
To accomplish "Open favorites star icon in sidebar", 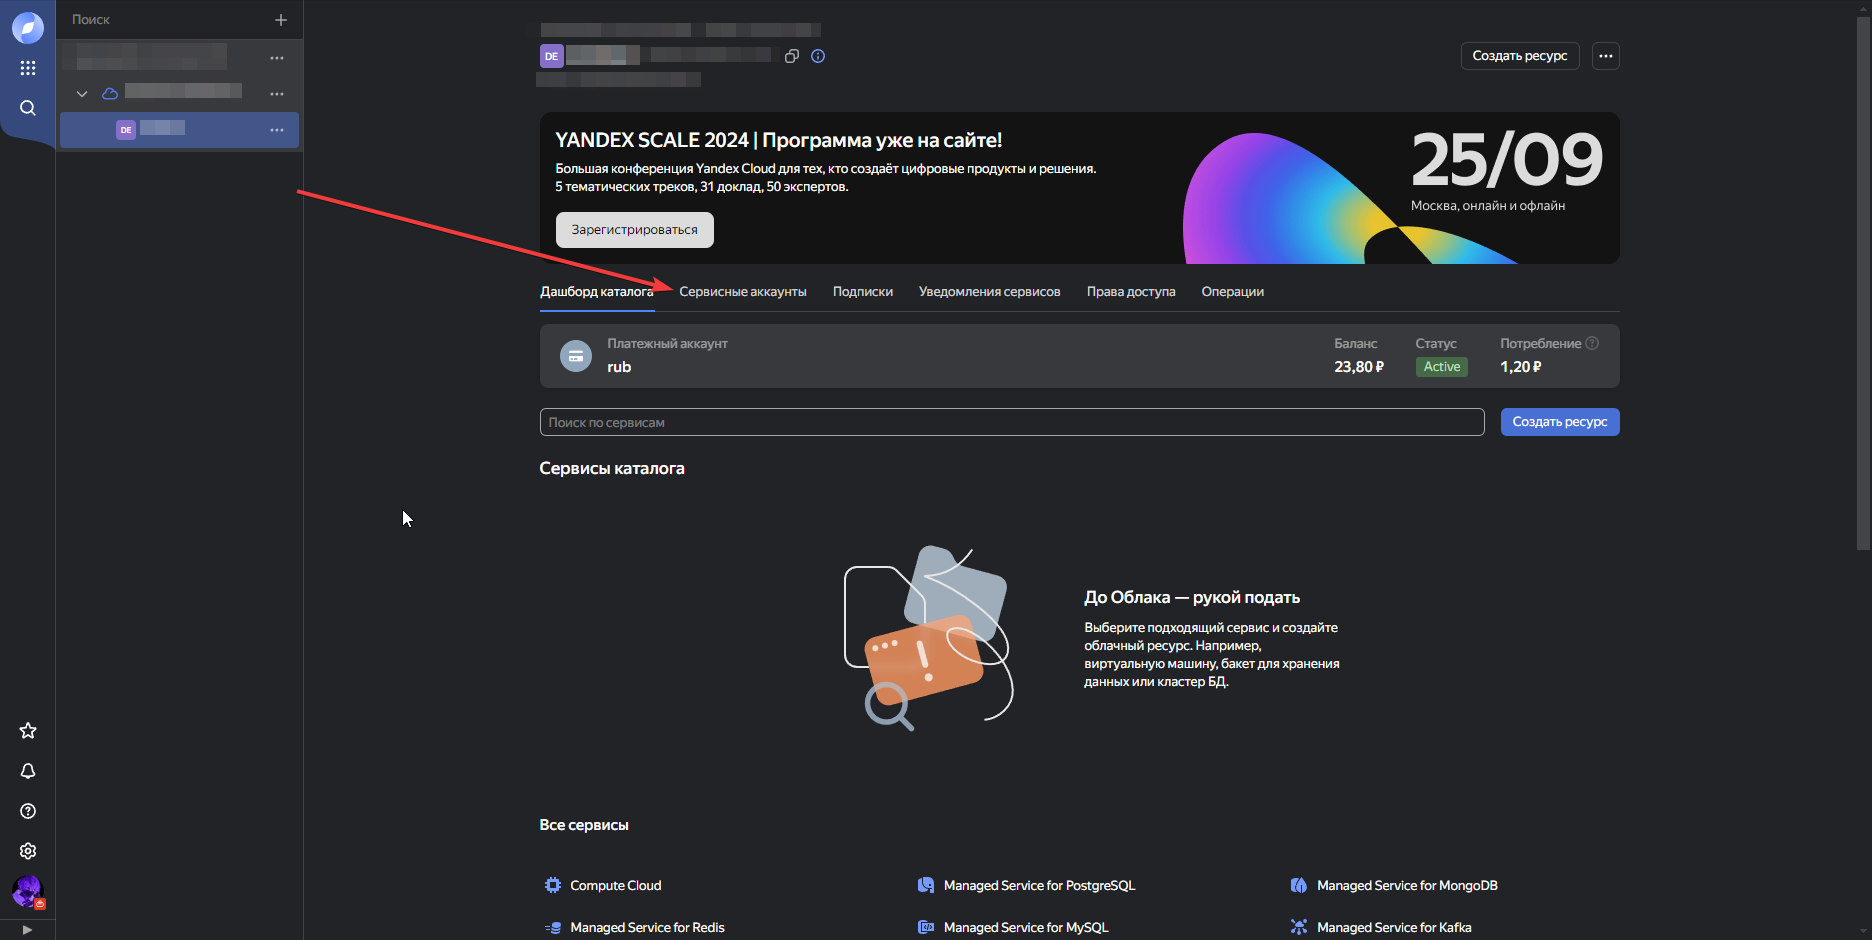I will 28,731.
